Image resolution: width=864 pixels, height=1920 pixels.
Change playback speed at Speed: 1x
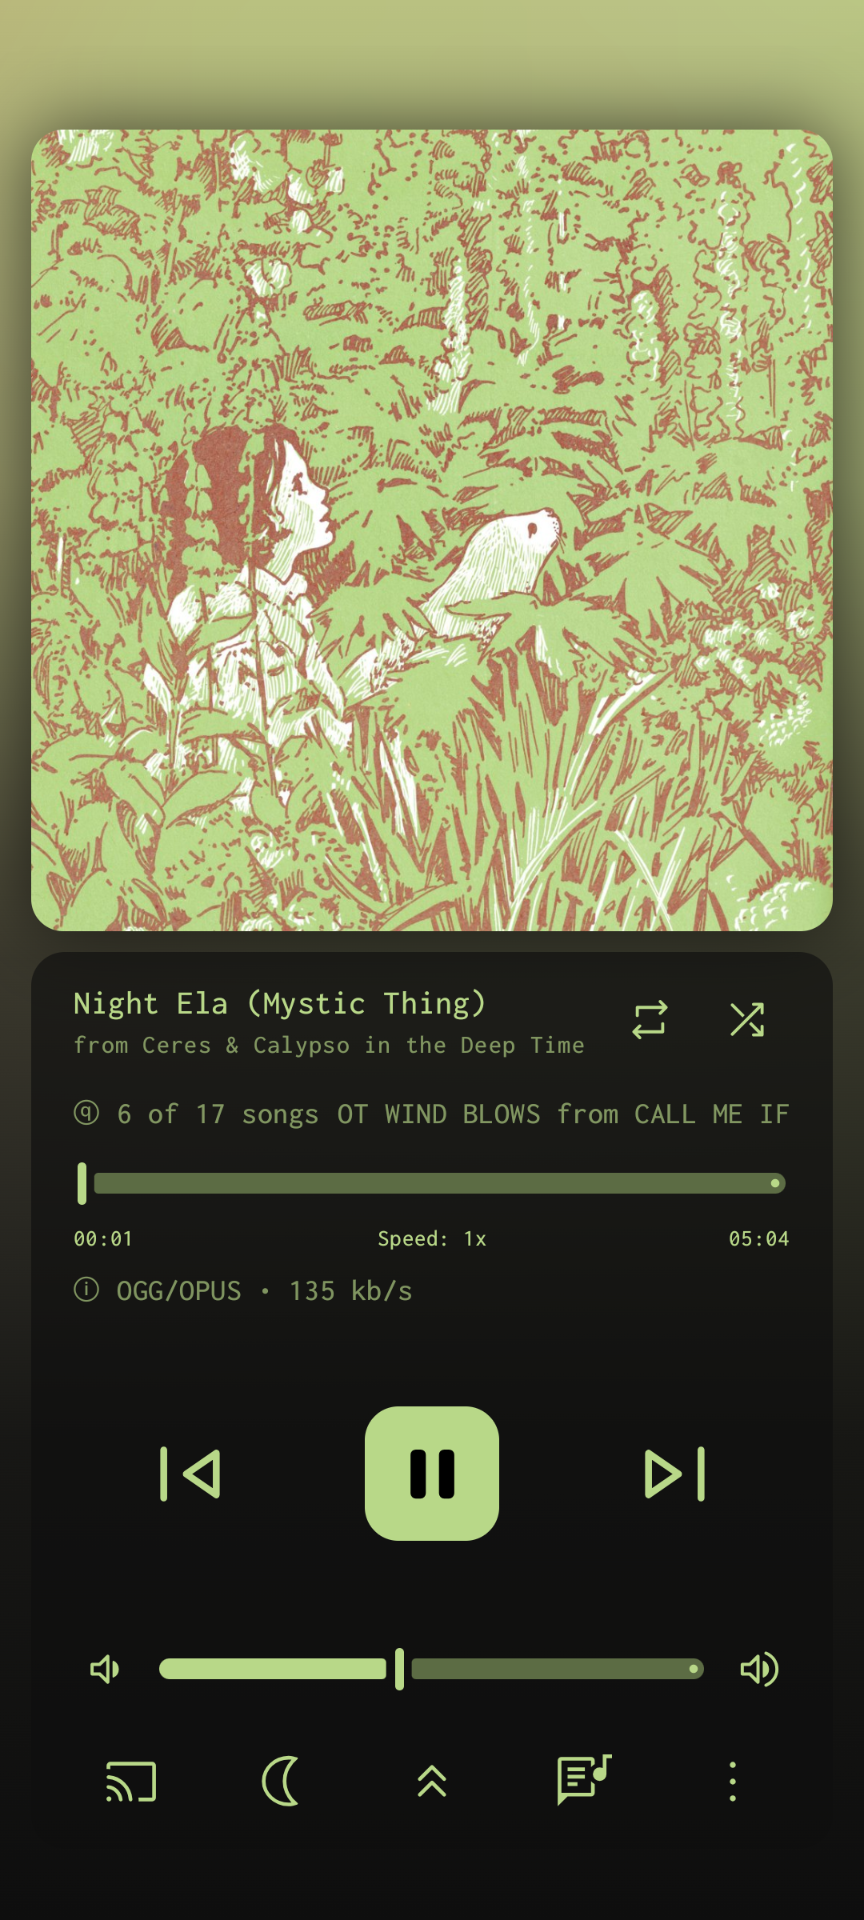[432, 1239]
